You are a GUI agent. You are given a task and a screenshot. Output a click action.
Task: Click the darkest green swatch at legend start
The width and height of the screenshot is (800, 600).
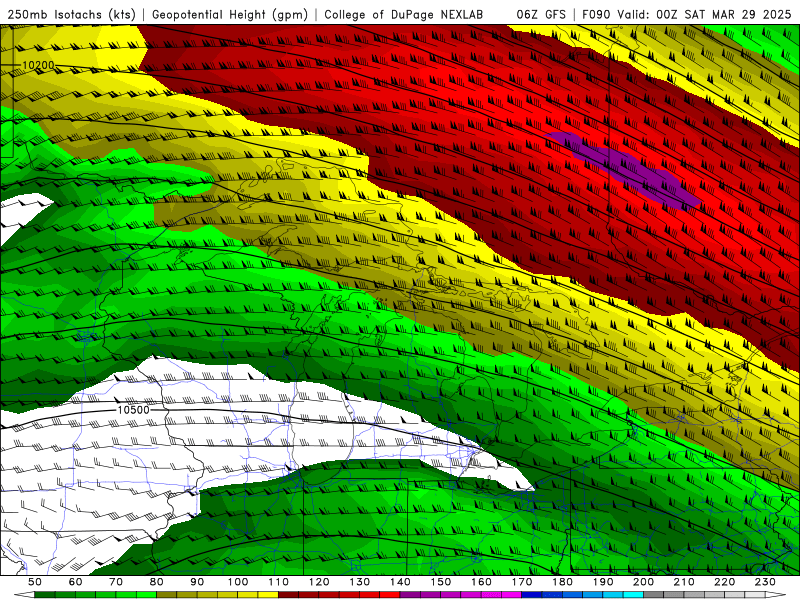click(x=45, y=595)
